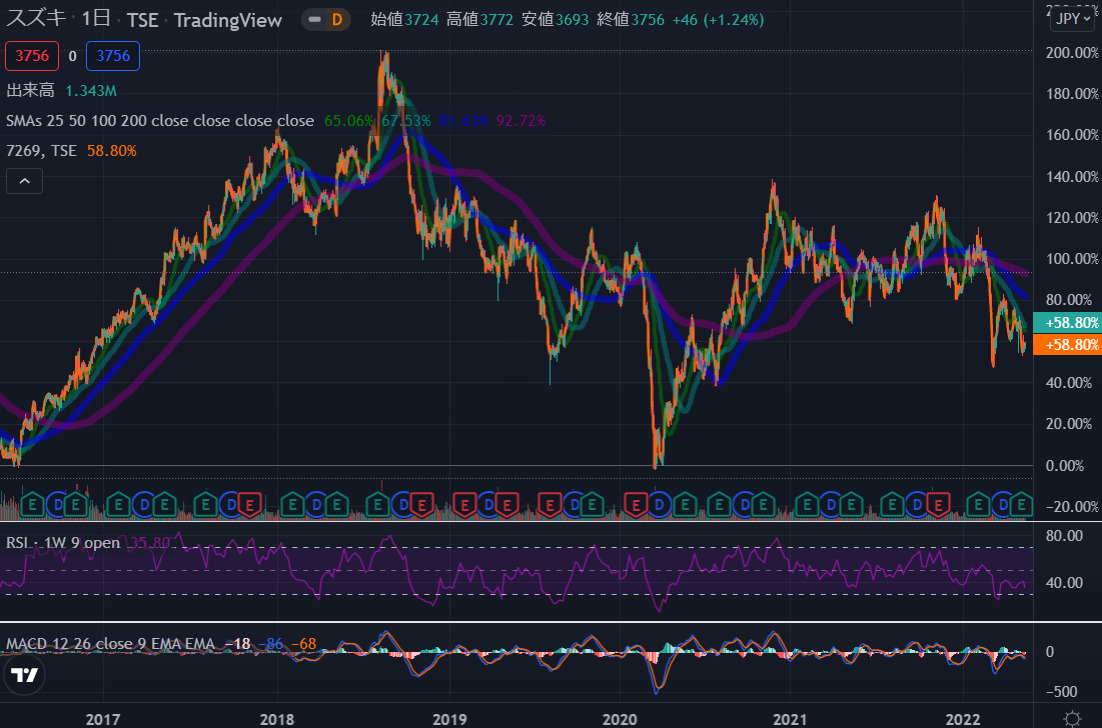The height and width of the screenshot is (728, 1102).
Task: Click the スズキ symbol name in the title
Action: point(37,18)
